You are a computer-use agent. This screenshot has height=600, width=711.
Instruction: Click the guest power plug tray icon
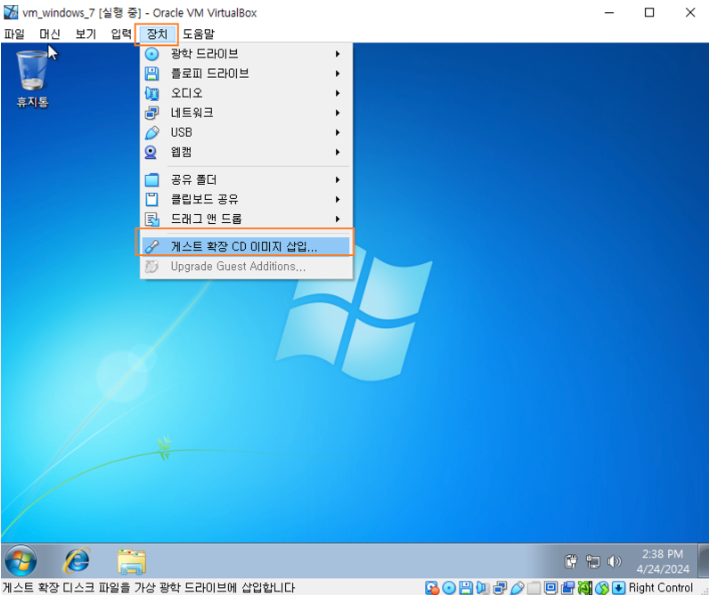pyautogui.click(x=571, y=562)
